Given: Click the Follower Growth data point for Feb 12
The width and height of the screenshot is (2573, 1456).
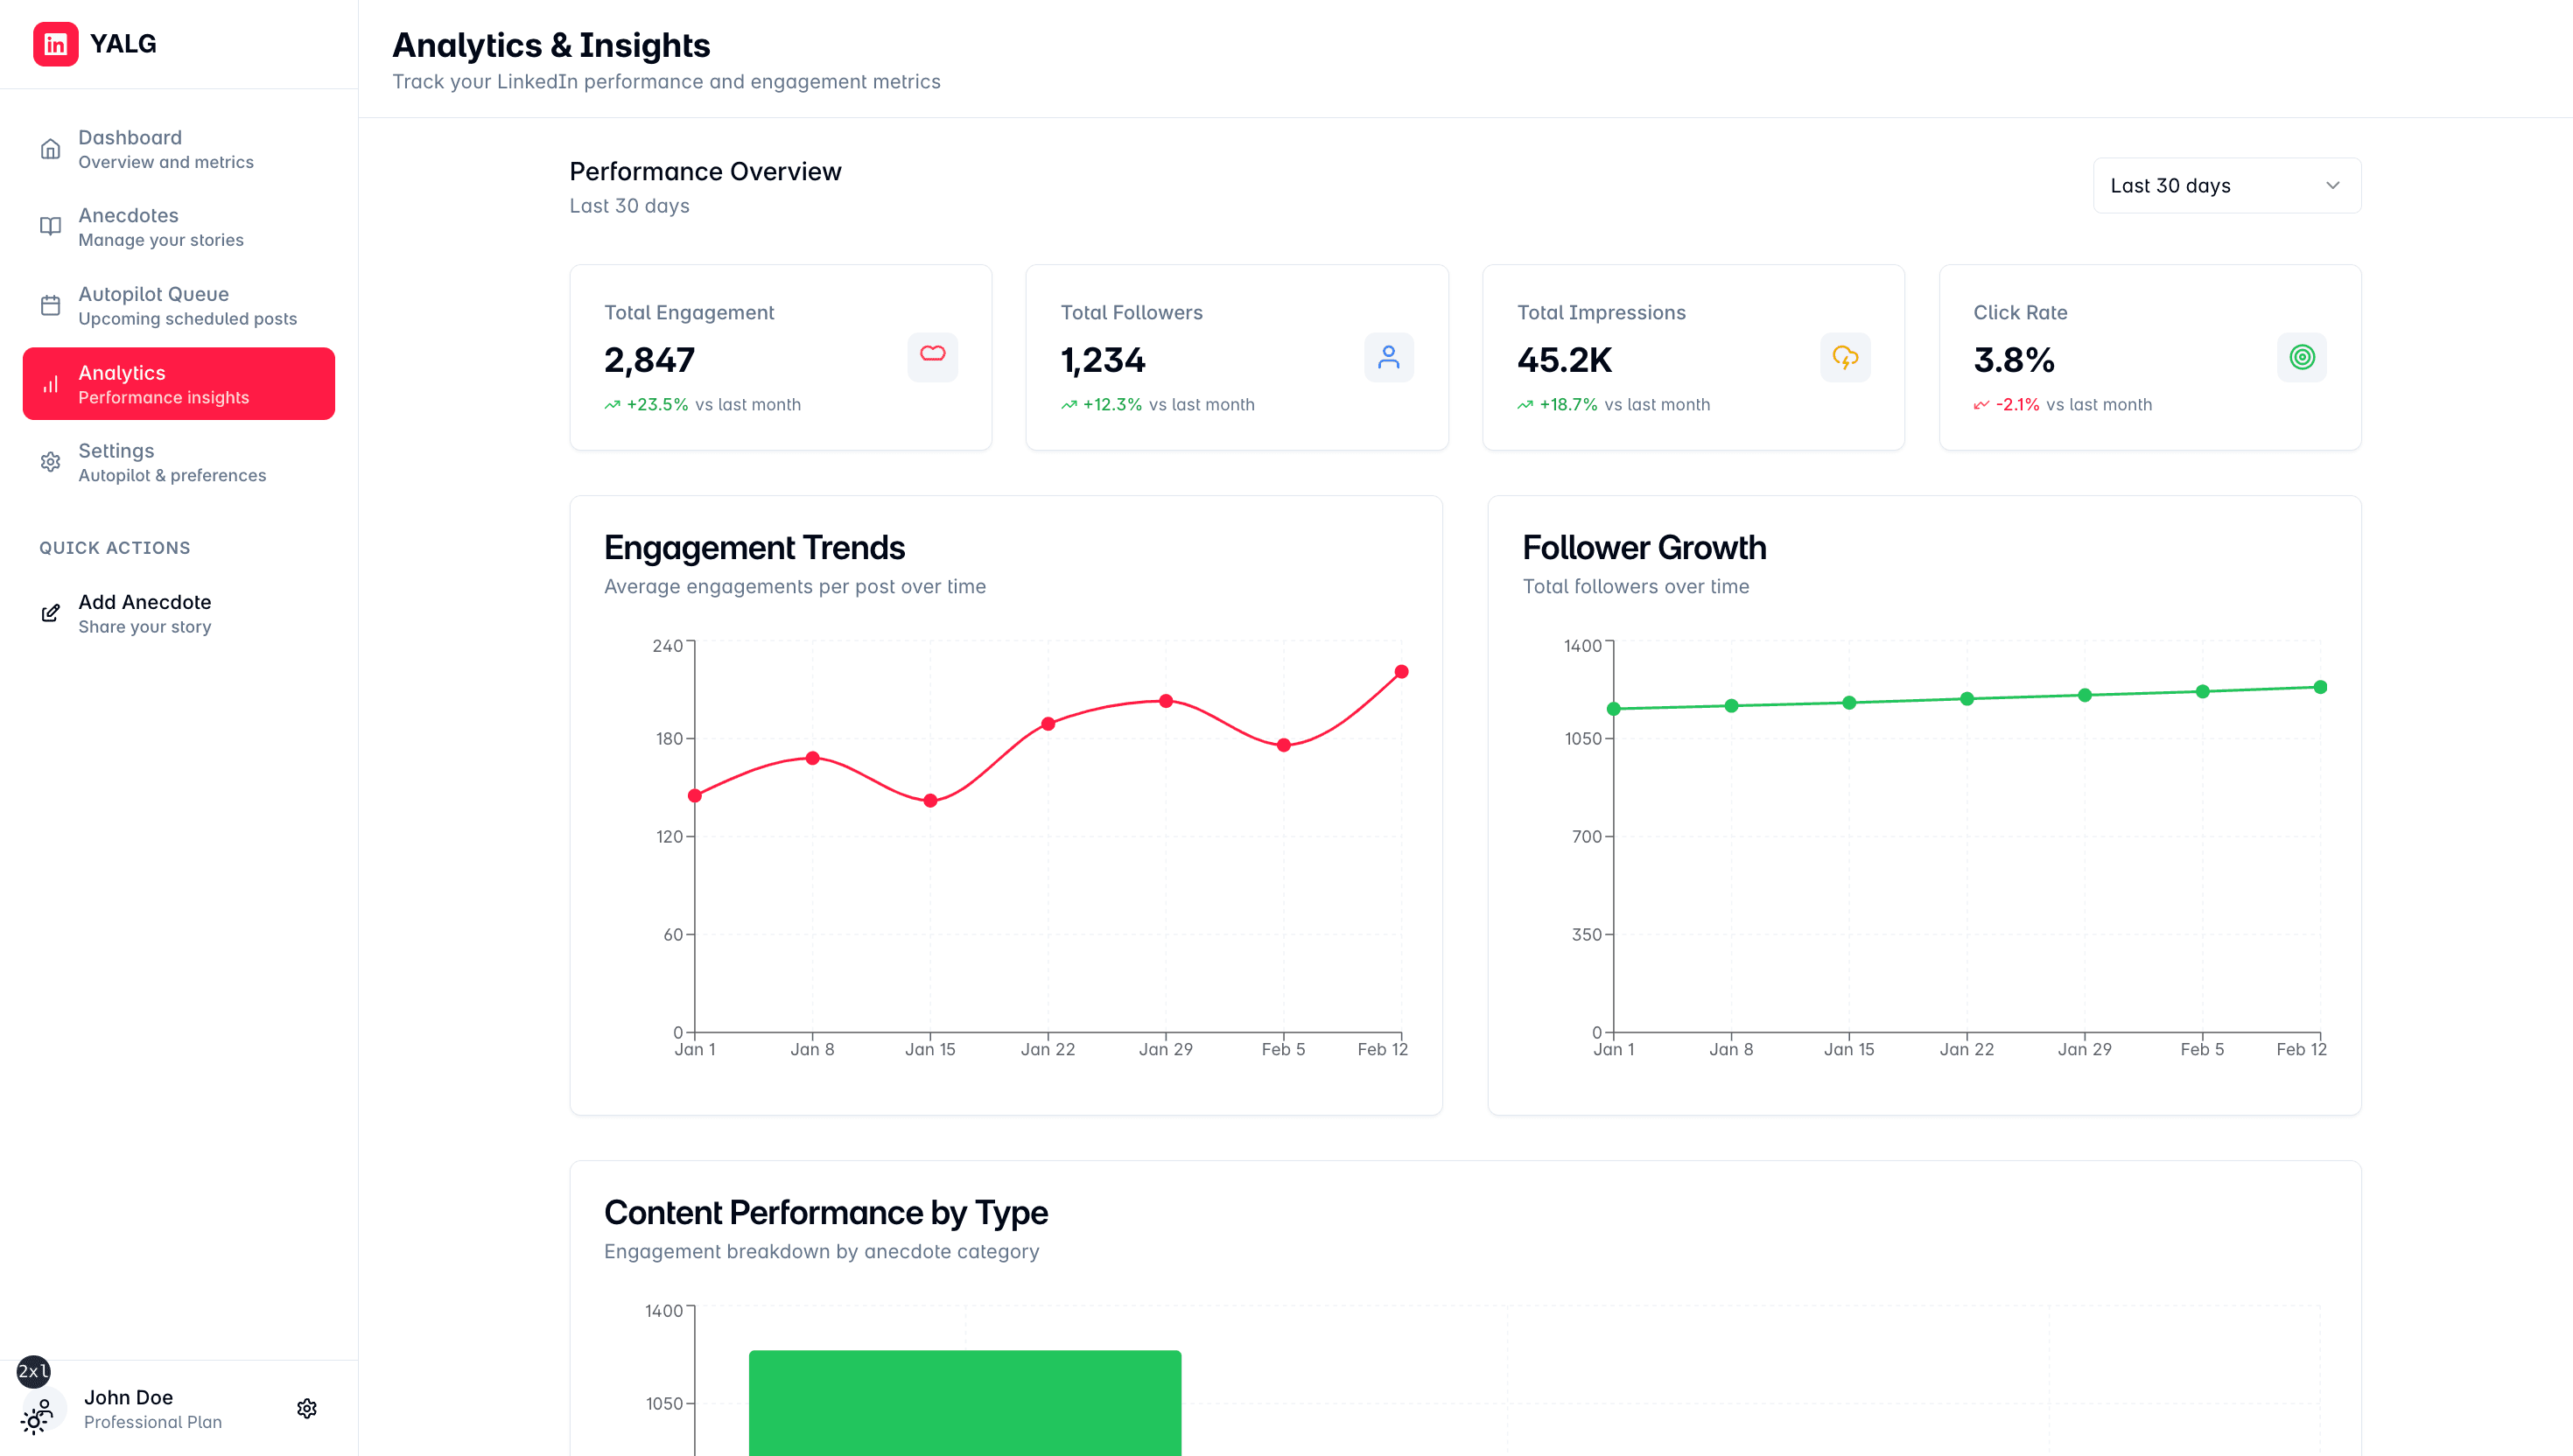Looking at the screenshot, I should point(2321,687).
